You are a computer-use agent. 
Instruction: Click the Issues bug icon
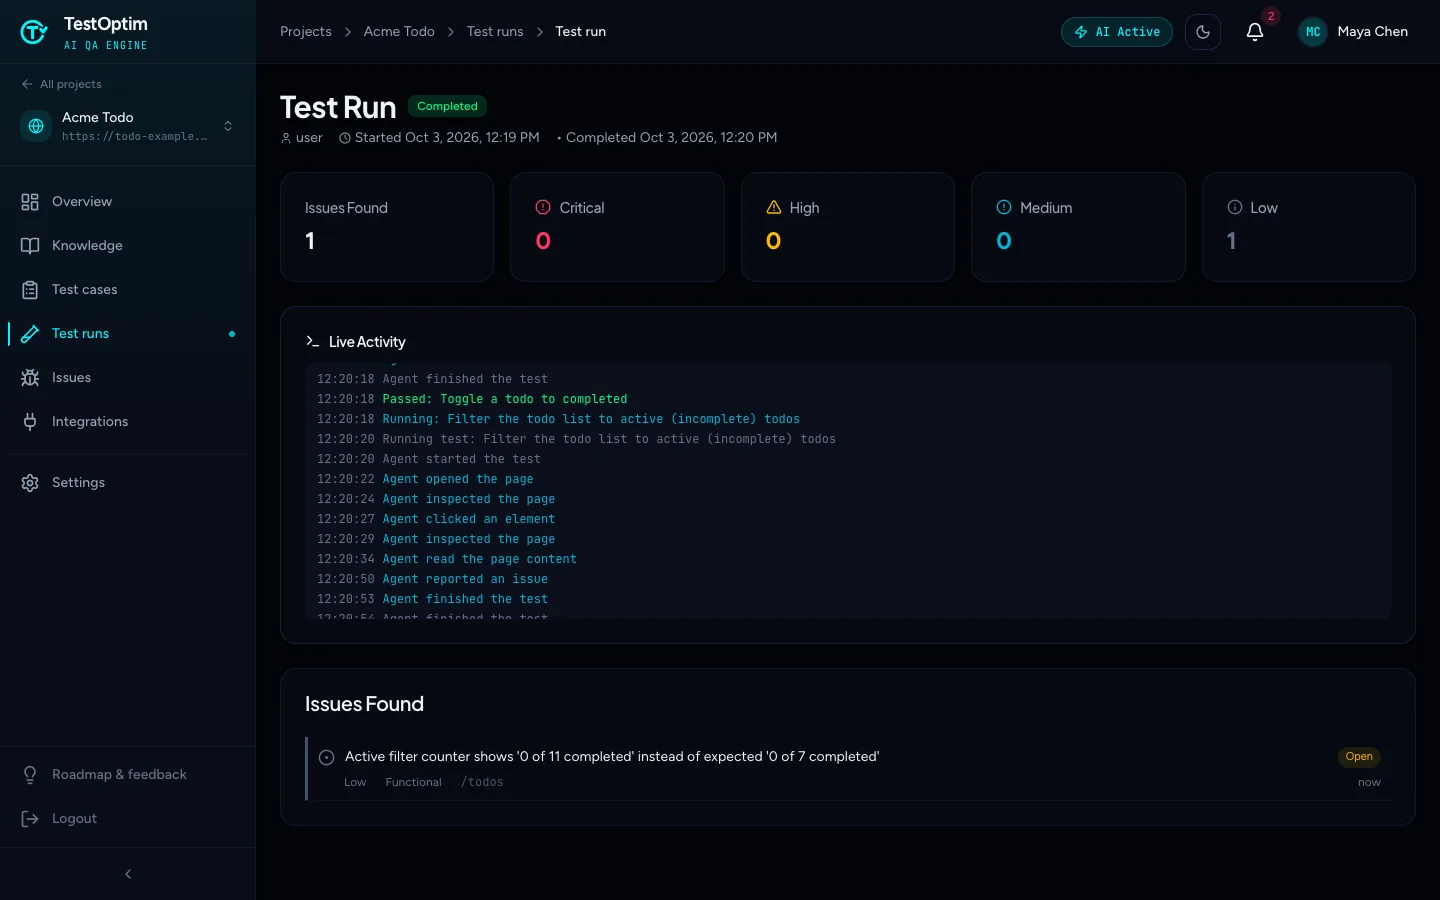click(x=30, y=378)
